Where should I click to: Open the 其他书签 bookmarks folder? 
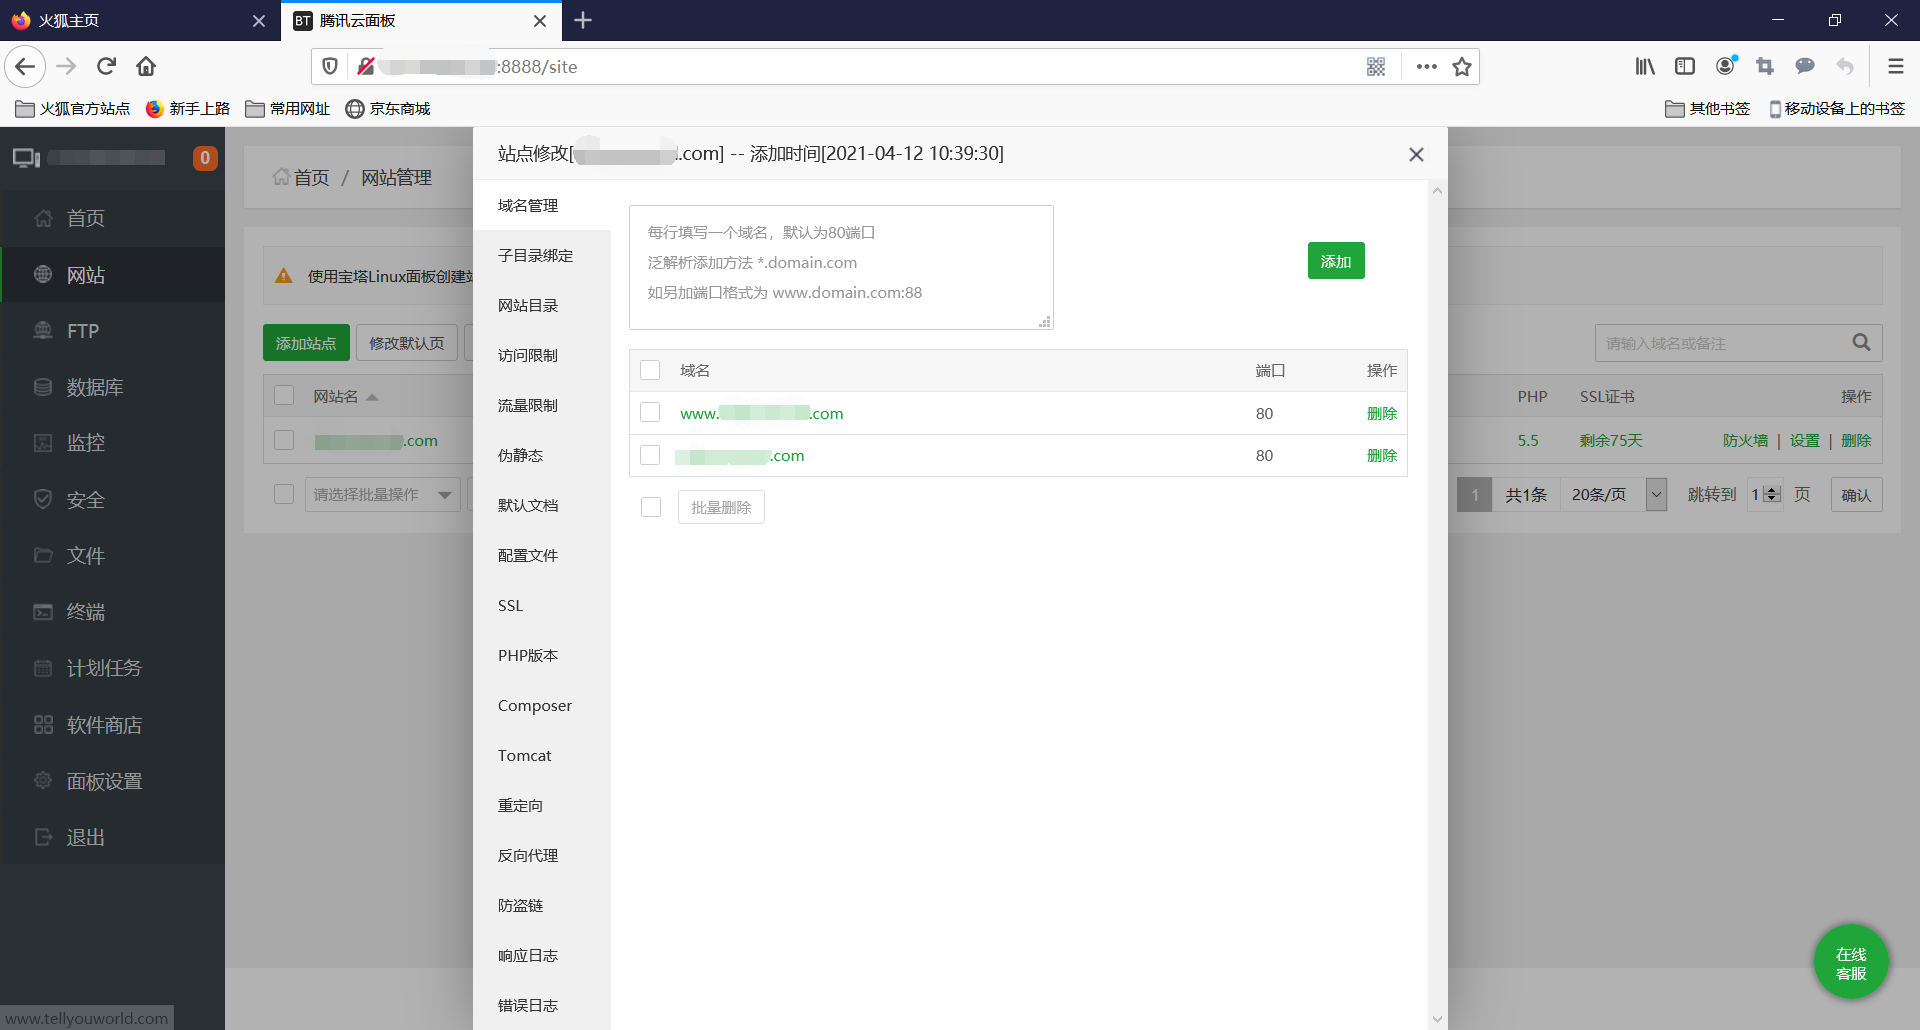point(1708,108)
